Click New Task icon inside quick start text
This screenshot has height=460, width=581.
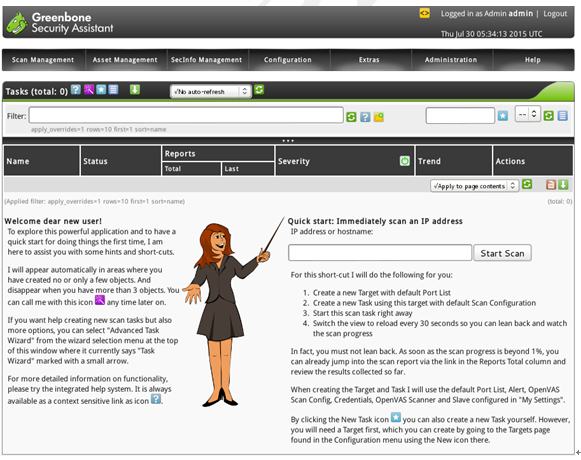point(396,417)
